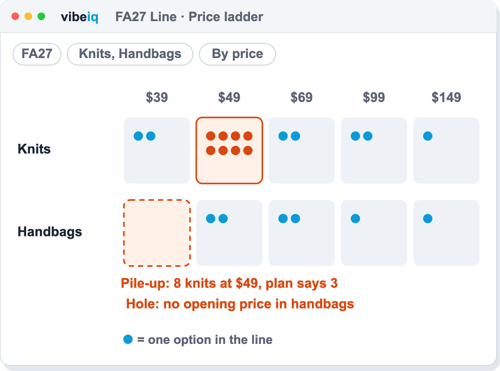Image resolution: width=500 pixels, height=371 pixels.
Task: Open the By price grouping chip
Action: click(x=237, y=54)
